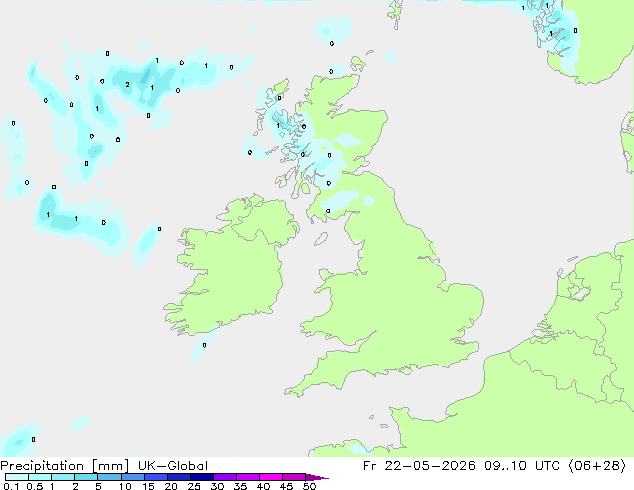Click the 0.5–1 mm legend color swatch
The height and width of the screenshot is (490, 634).
click(40, 477)
